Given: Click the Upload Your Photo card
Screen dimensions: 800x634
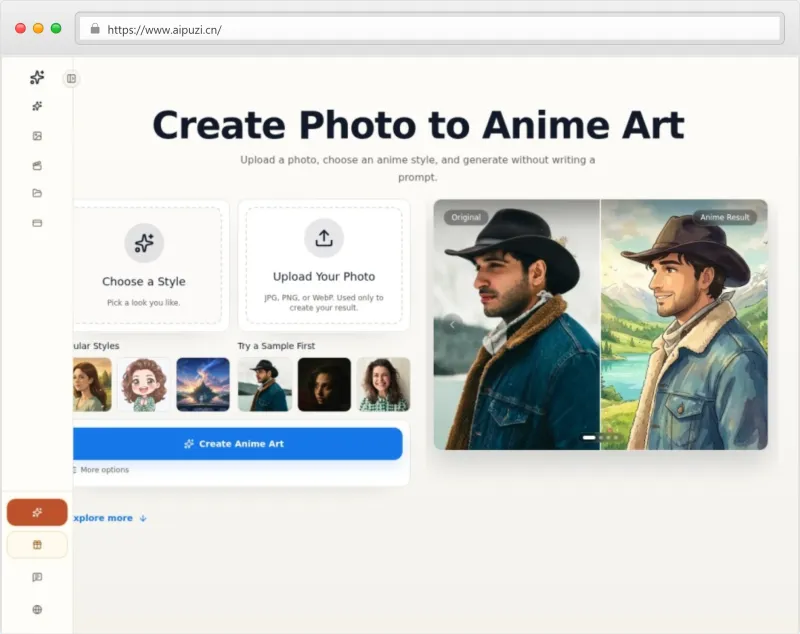Looking at the screenshot, I should pos(324,265).
